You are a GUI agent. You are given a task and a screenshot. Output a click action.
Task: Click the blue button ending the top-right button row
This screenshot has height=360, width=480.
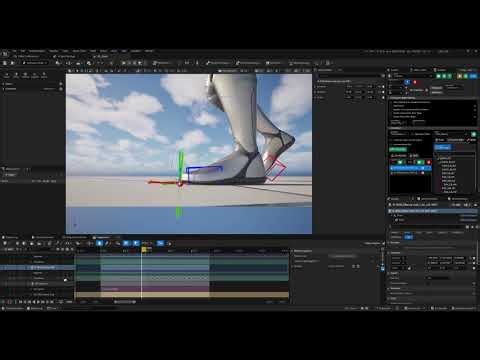coord(473,76)
